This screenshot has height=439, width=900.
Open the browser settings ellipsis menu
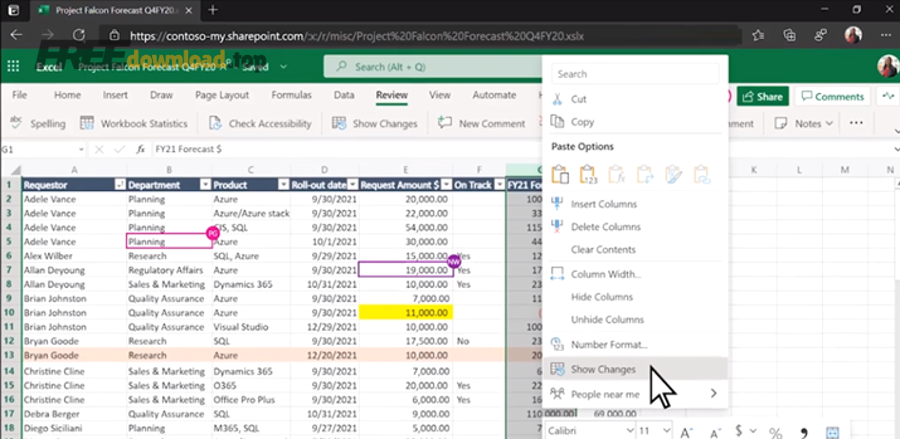click(886, 36)
